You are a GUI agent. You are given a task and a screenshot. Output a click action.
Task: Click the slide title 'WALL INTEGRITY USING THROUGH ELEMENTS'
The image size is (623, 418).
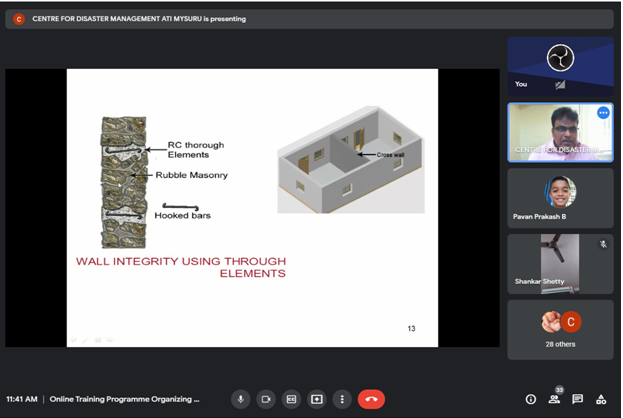tap(181, 267)
